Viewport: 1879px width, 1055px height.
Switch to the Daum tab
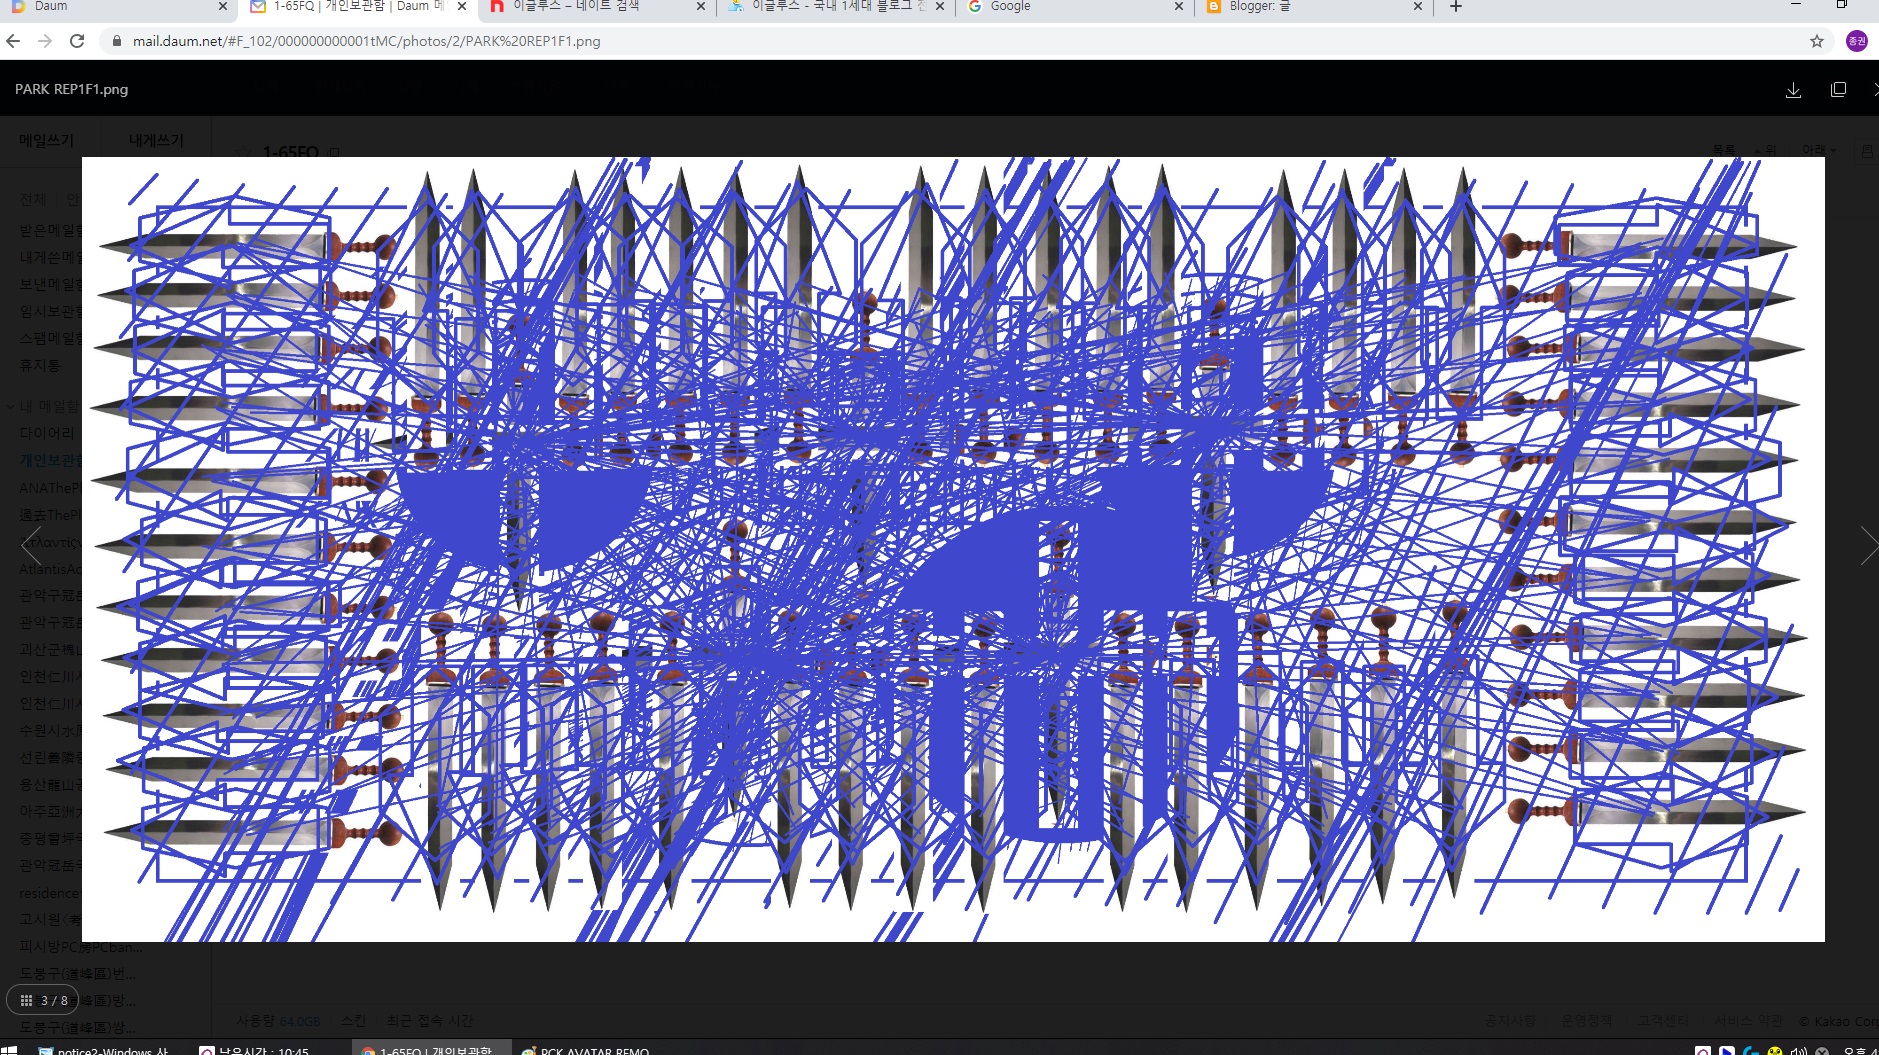pyautogui.click(x=118, y=7)
